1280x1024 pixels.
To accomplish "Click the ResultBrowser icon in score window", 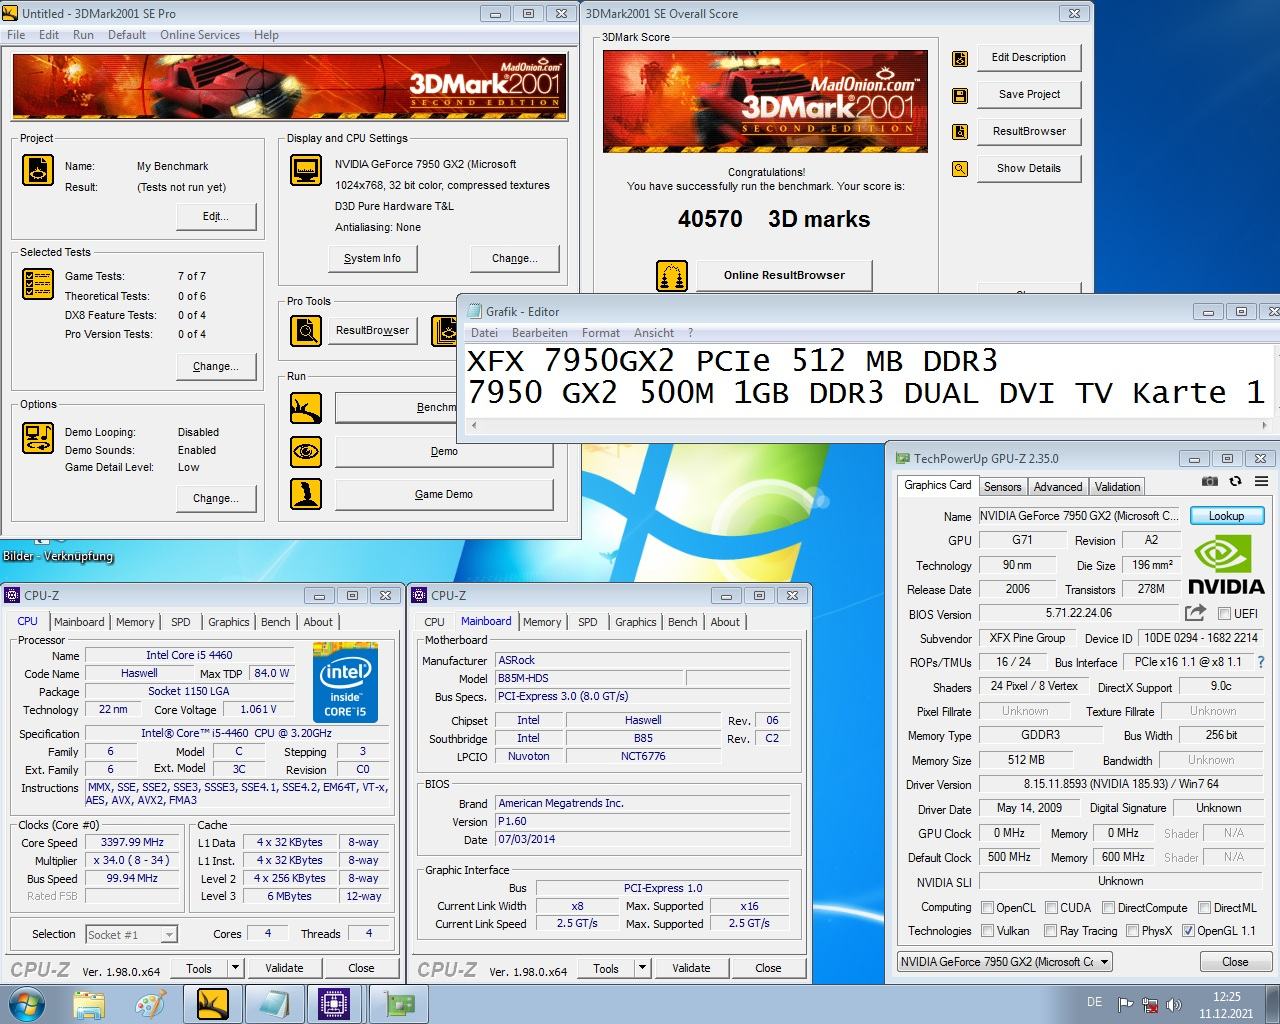I will pos(960,132).
